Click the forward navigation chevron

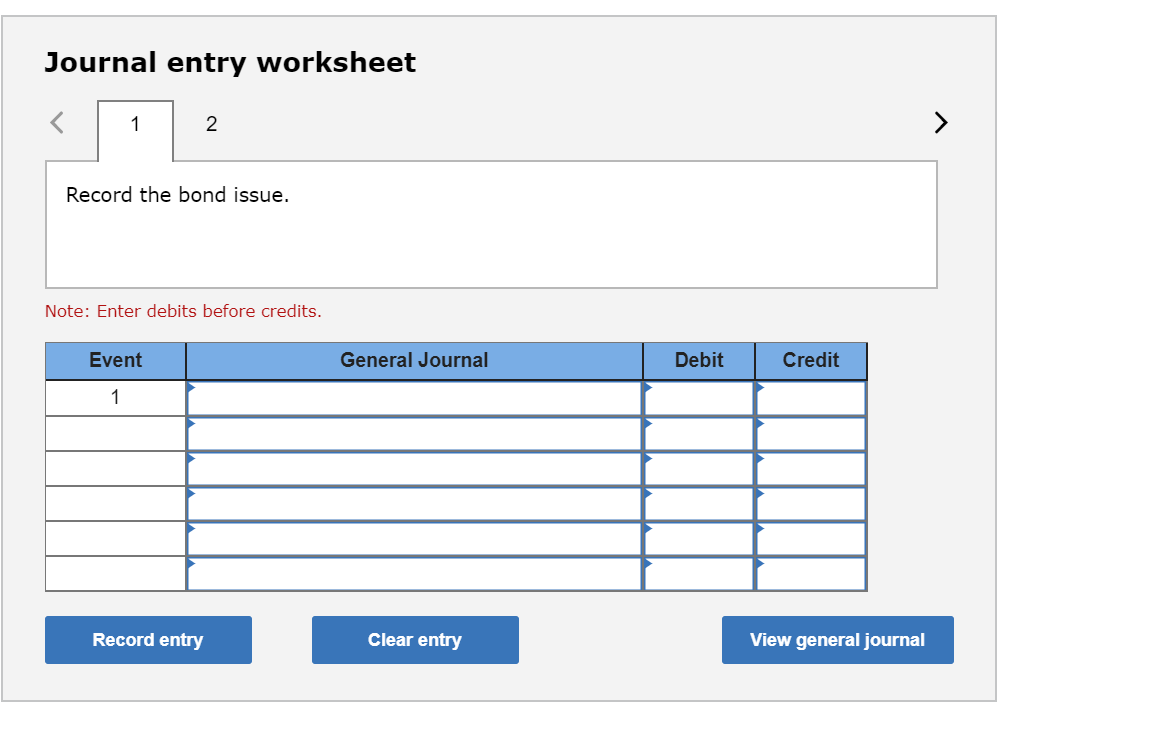pos(939,122)
